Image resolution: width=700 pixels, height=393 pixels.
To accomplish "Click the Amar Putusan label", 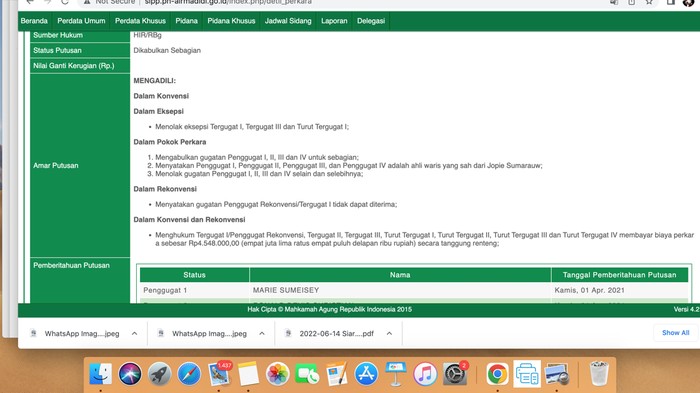I will click(x=56, y=165).
